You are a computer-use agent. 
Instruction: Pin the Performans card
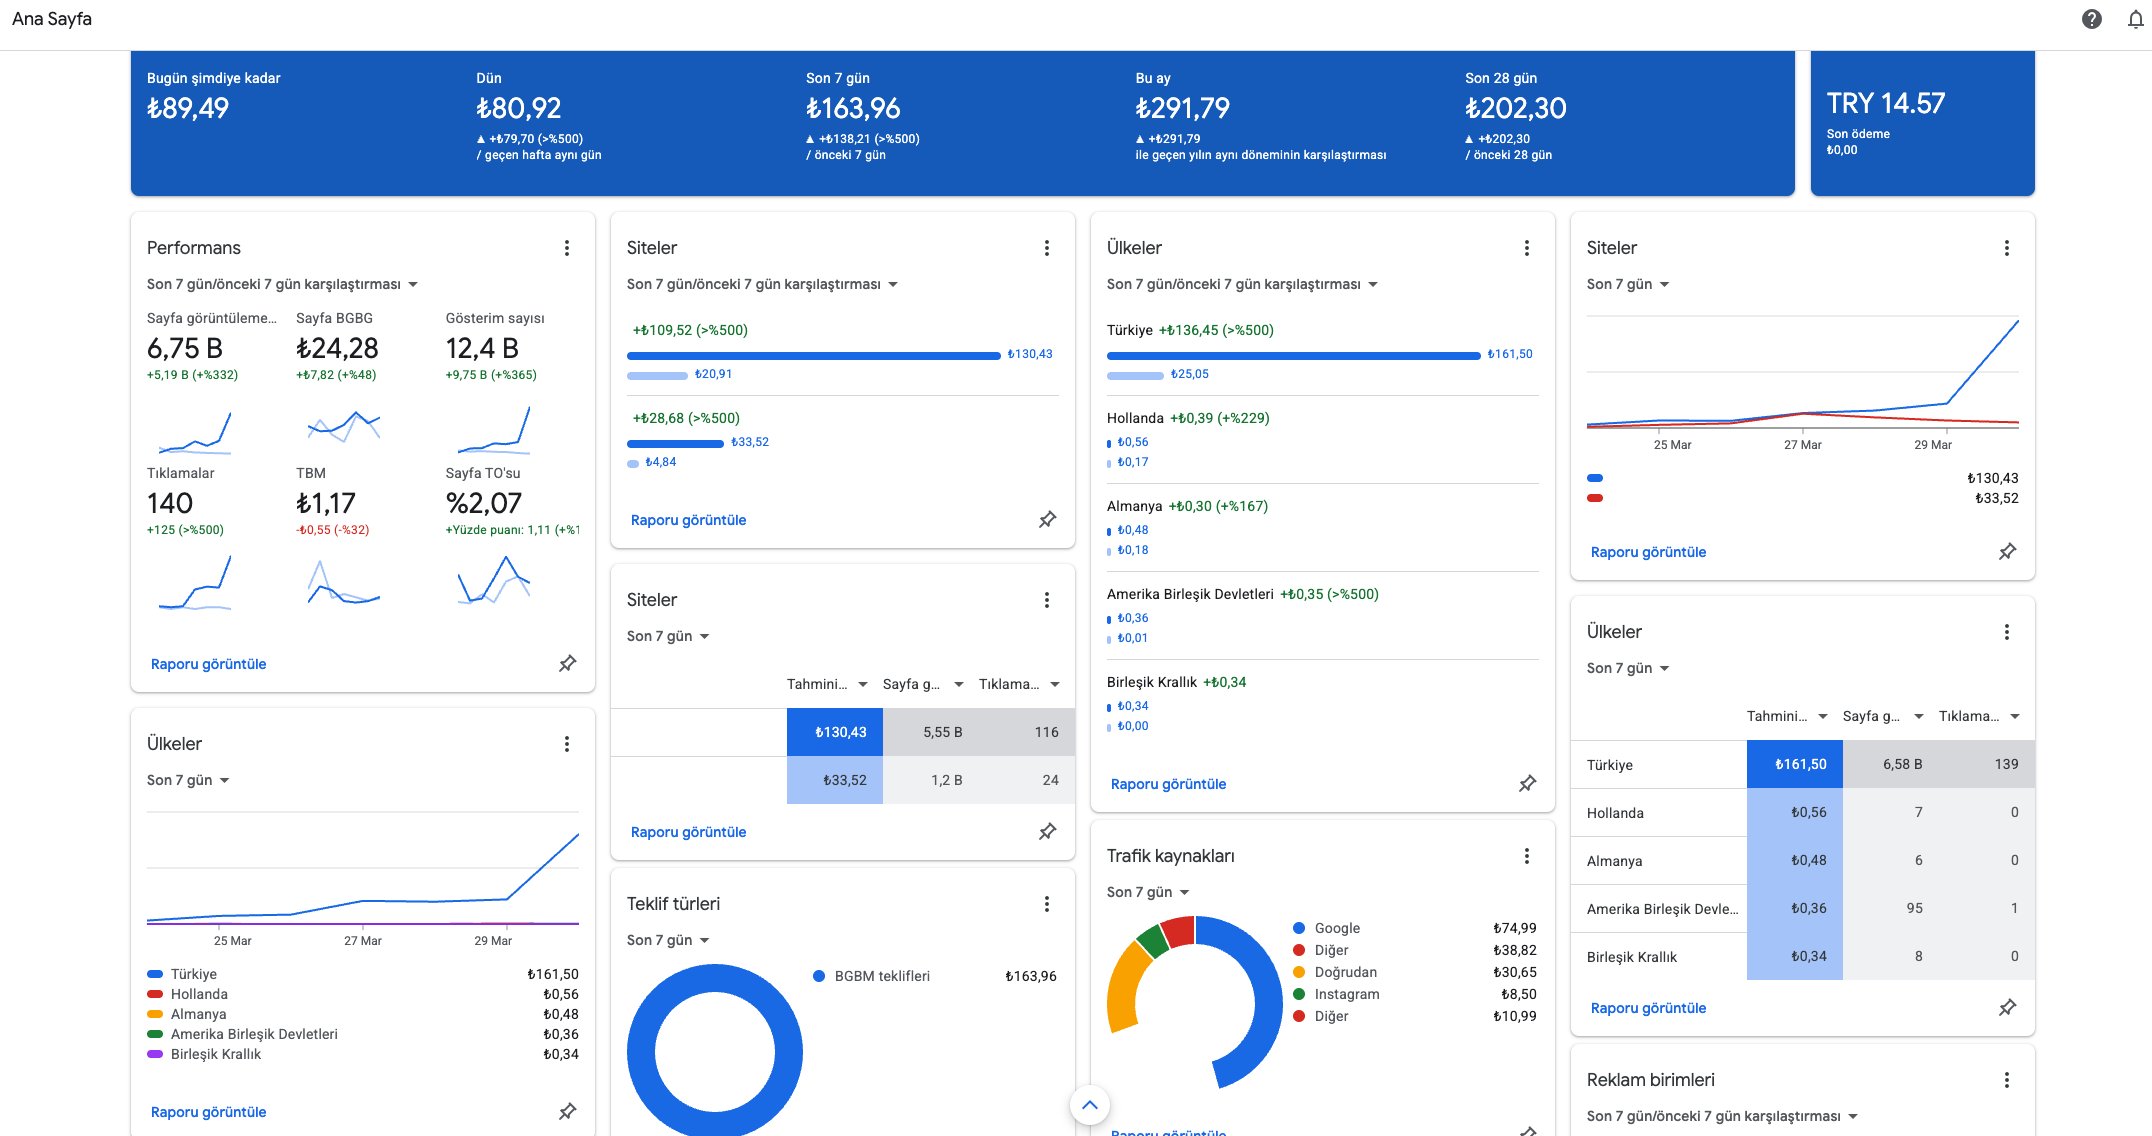567,663
